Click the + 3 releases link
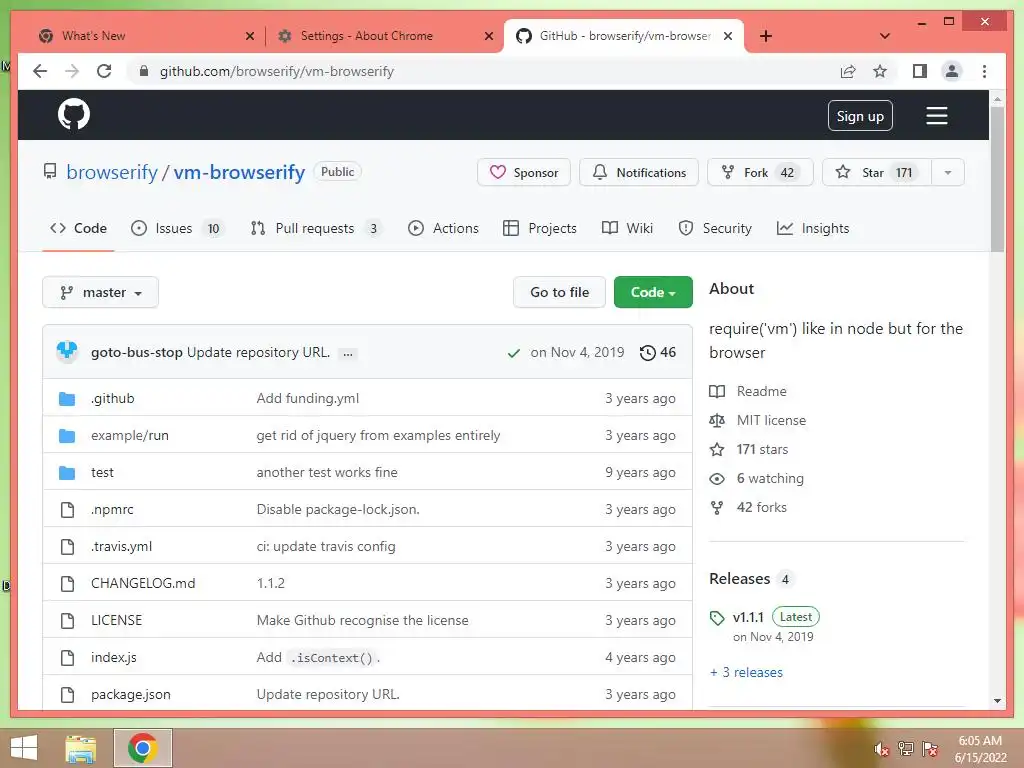This screenshot has width=1024, height=768. pyautogui.click(x=746, y=673)
